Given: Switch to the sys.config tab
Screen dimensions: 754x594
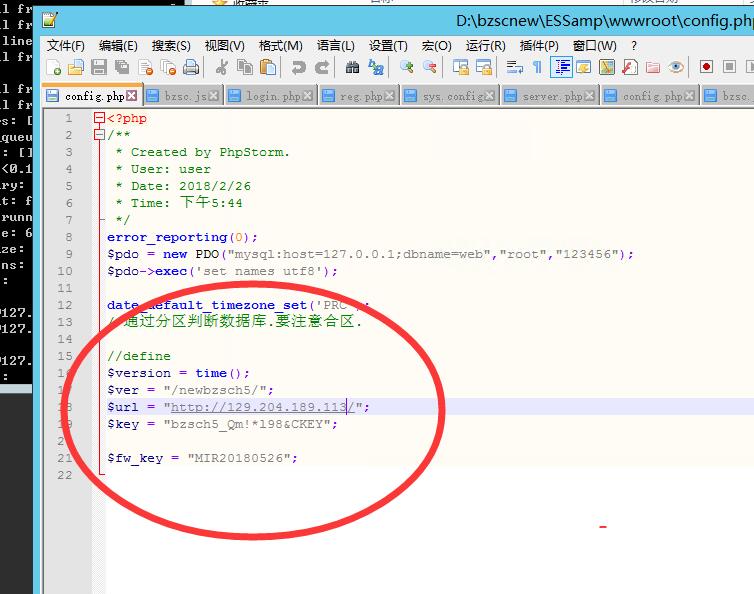Looking at the screenshot, I should (449, 96).
